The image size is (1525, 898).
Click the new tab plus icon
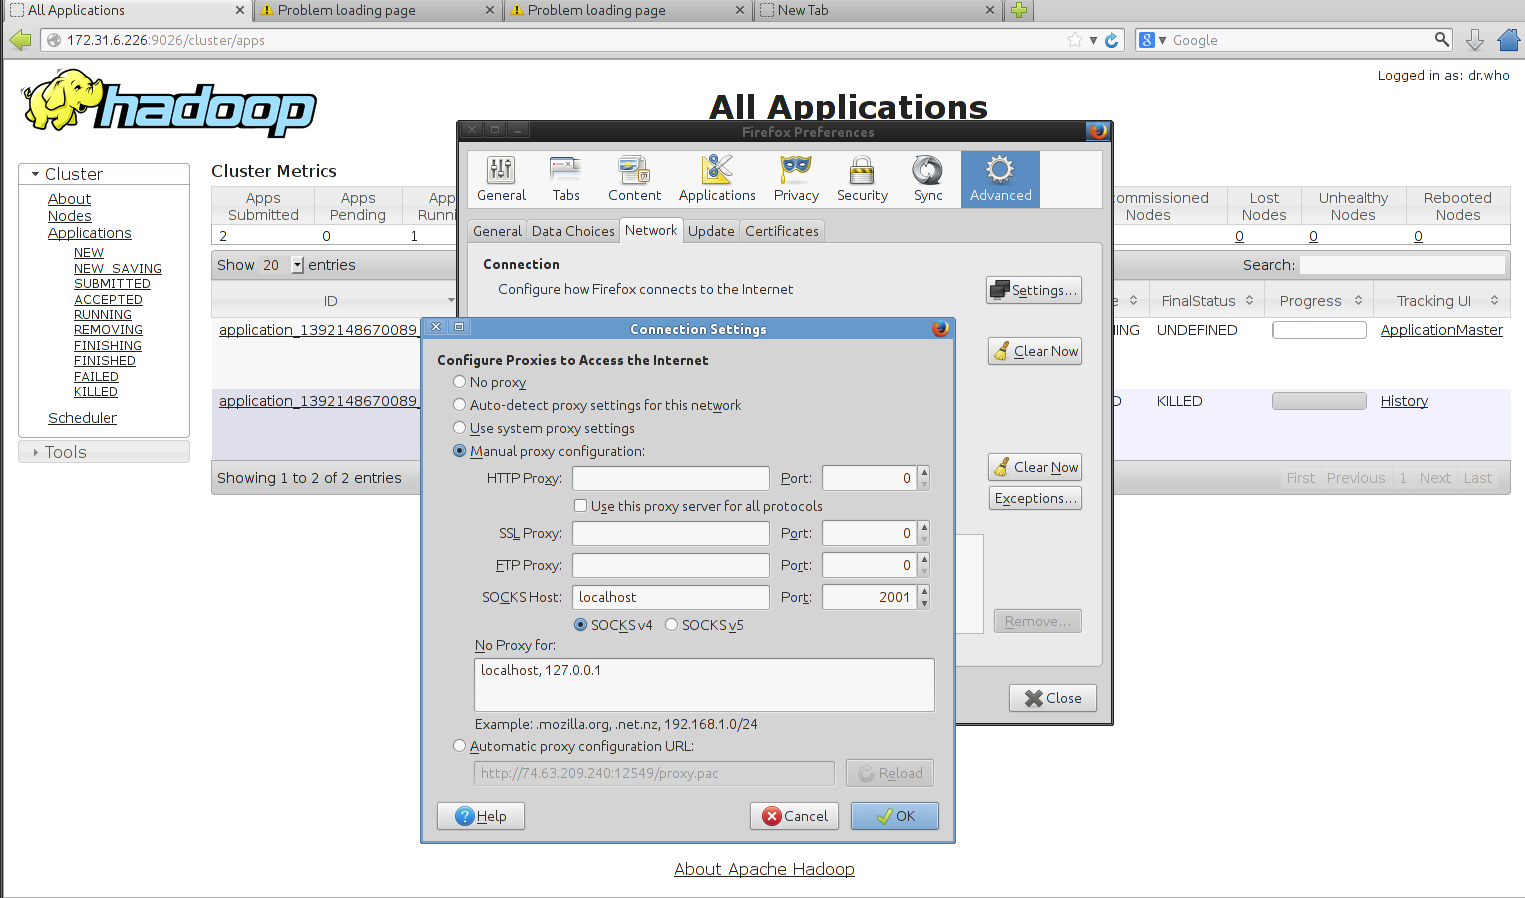point(1019,10)
